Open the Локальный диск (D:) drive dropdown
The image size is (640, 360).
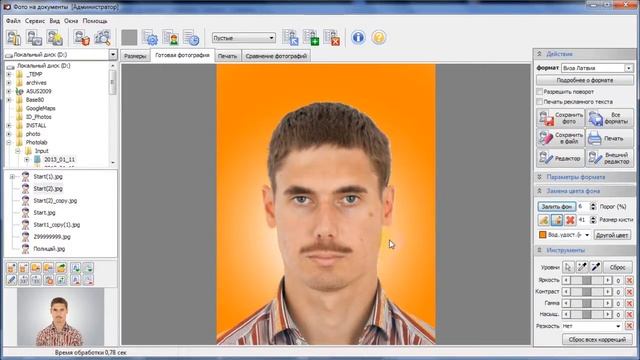[x=113, y=55]
